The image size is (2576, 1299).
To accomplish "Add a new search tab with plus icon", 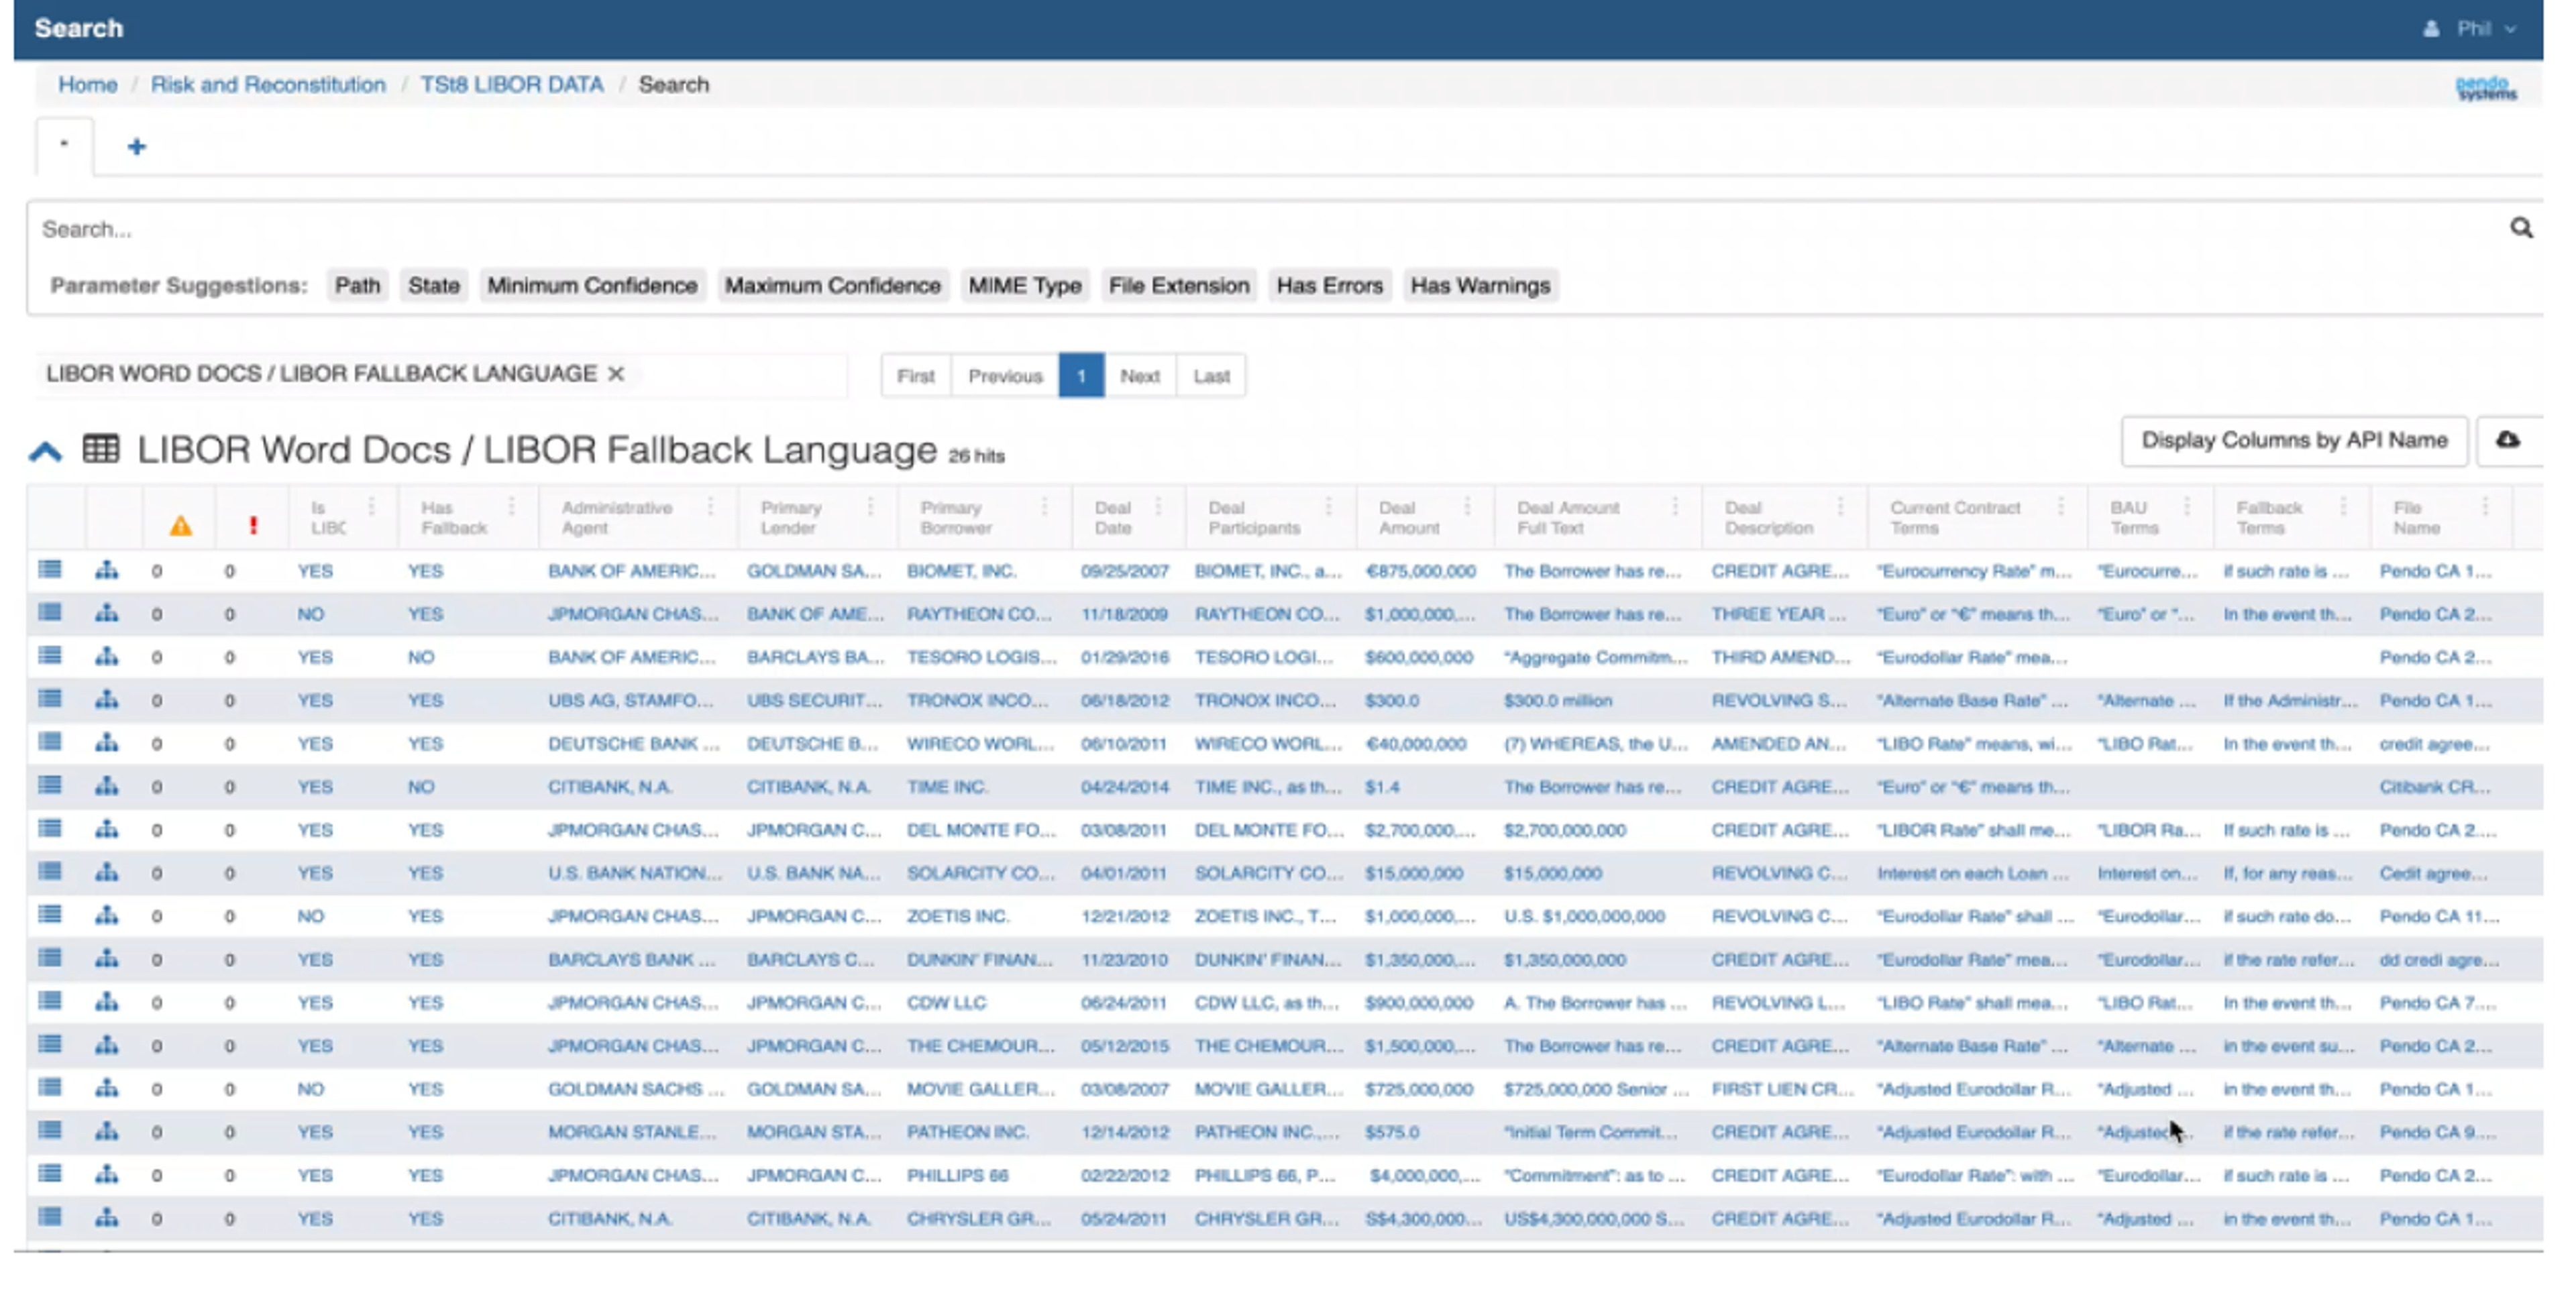I will 137,147.
